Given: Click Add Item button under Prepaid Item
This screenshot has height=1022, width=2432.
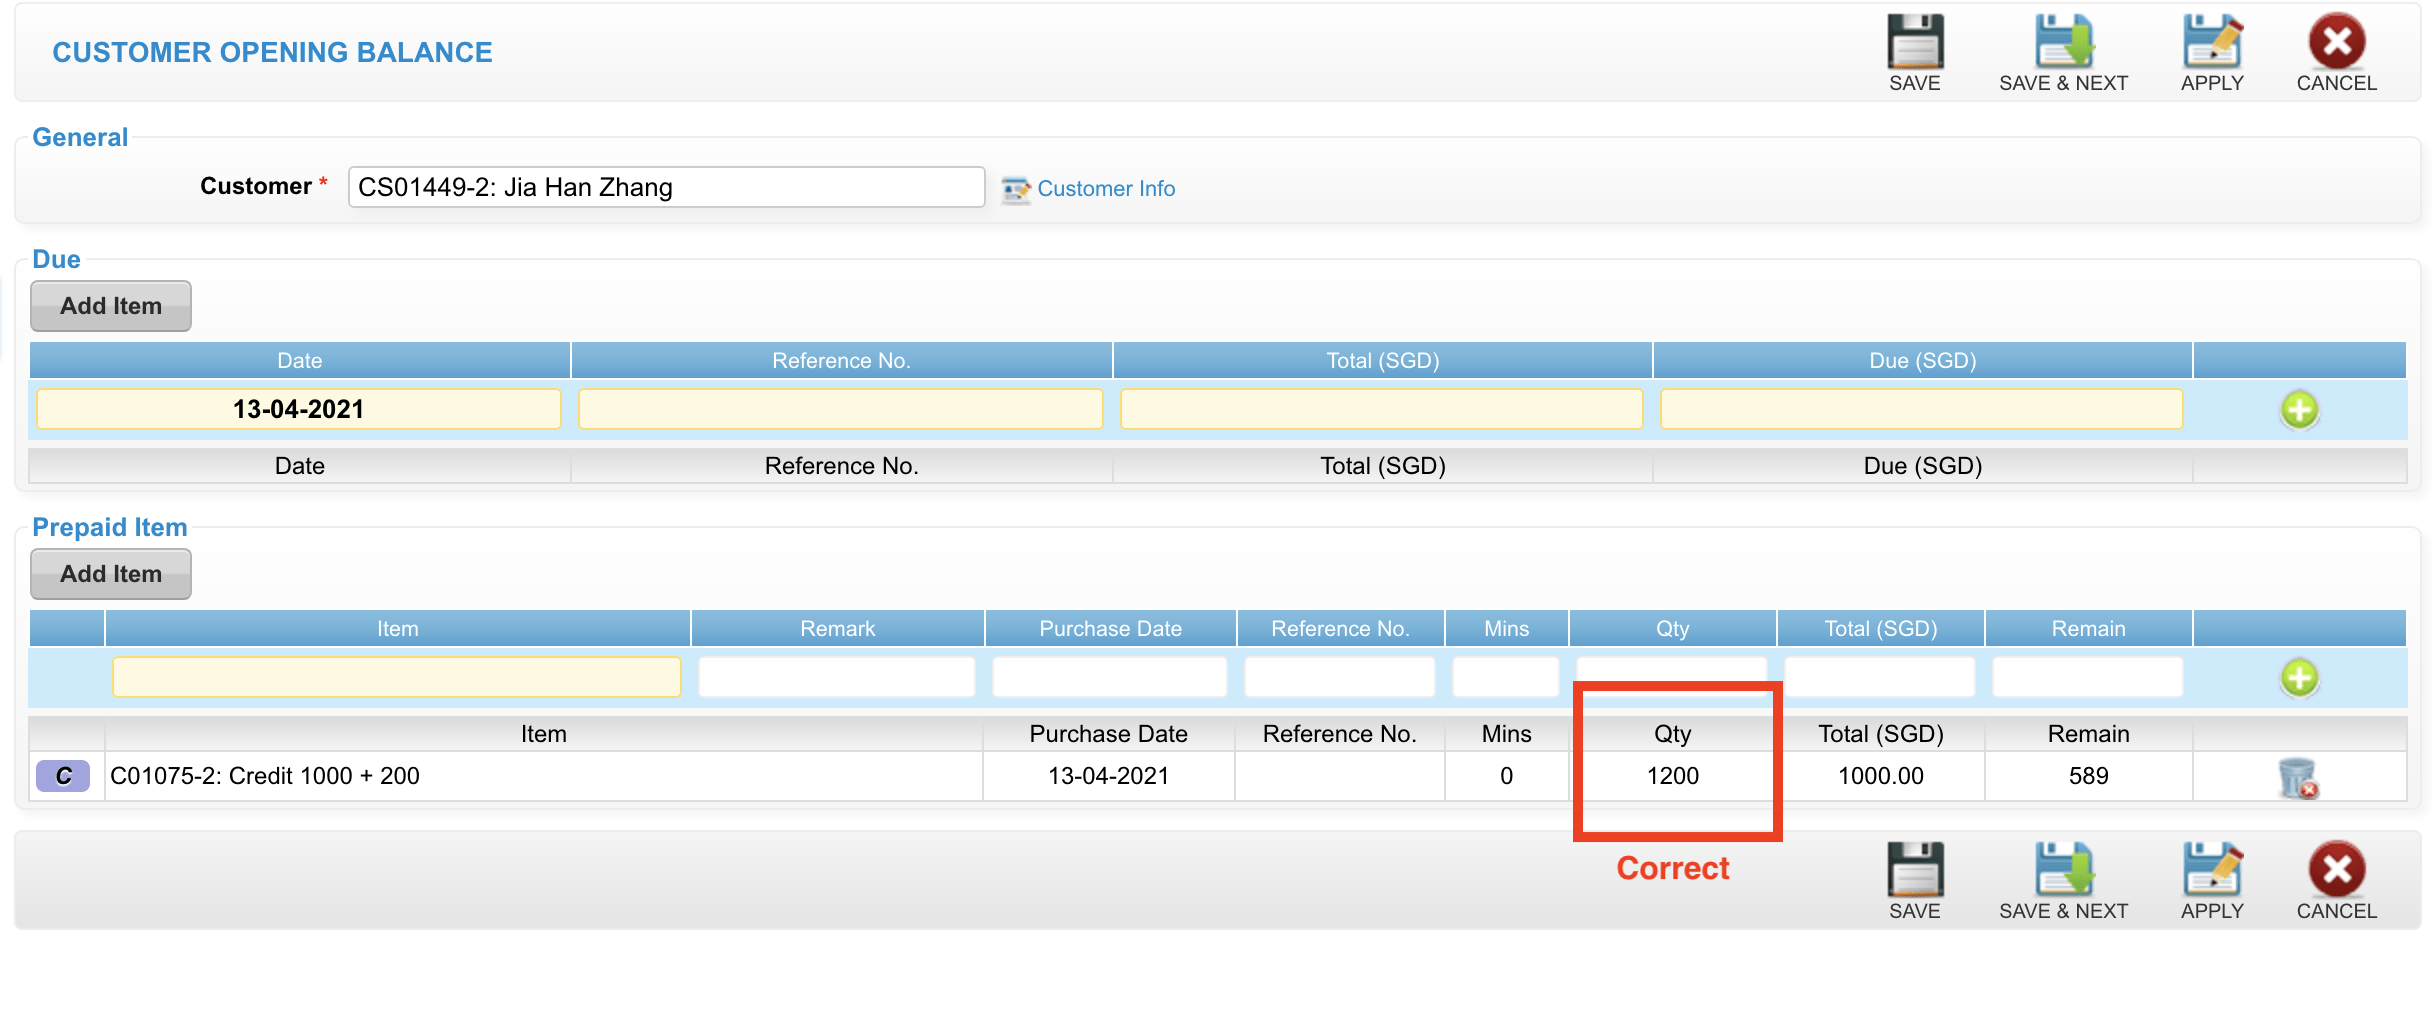Looking at the screenshot, I should pos(111,574).
